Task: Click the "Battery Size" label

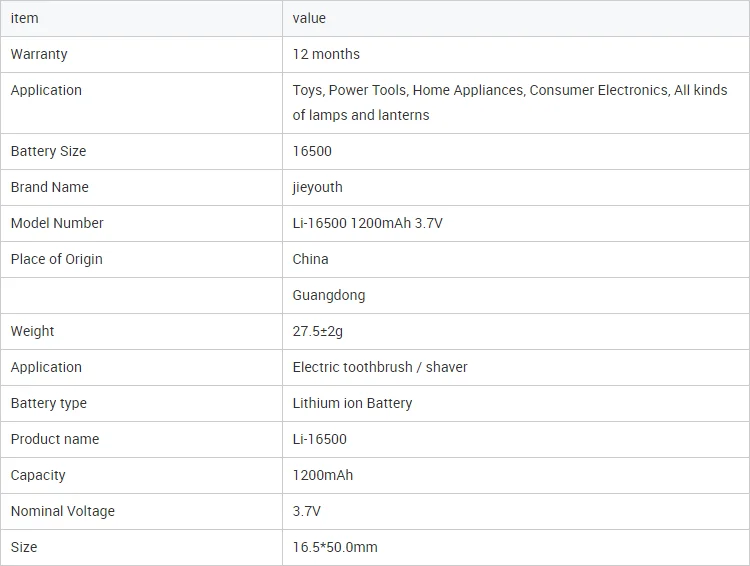Action: (48, 151)
